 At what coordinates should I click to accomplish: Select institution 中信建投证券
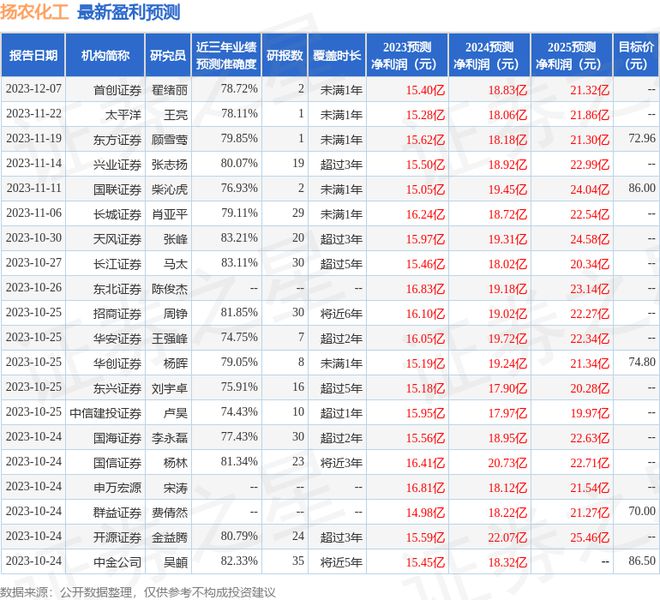[105, 413]
